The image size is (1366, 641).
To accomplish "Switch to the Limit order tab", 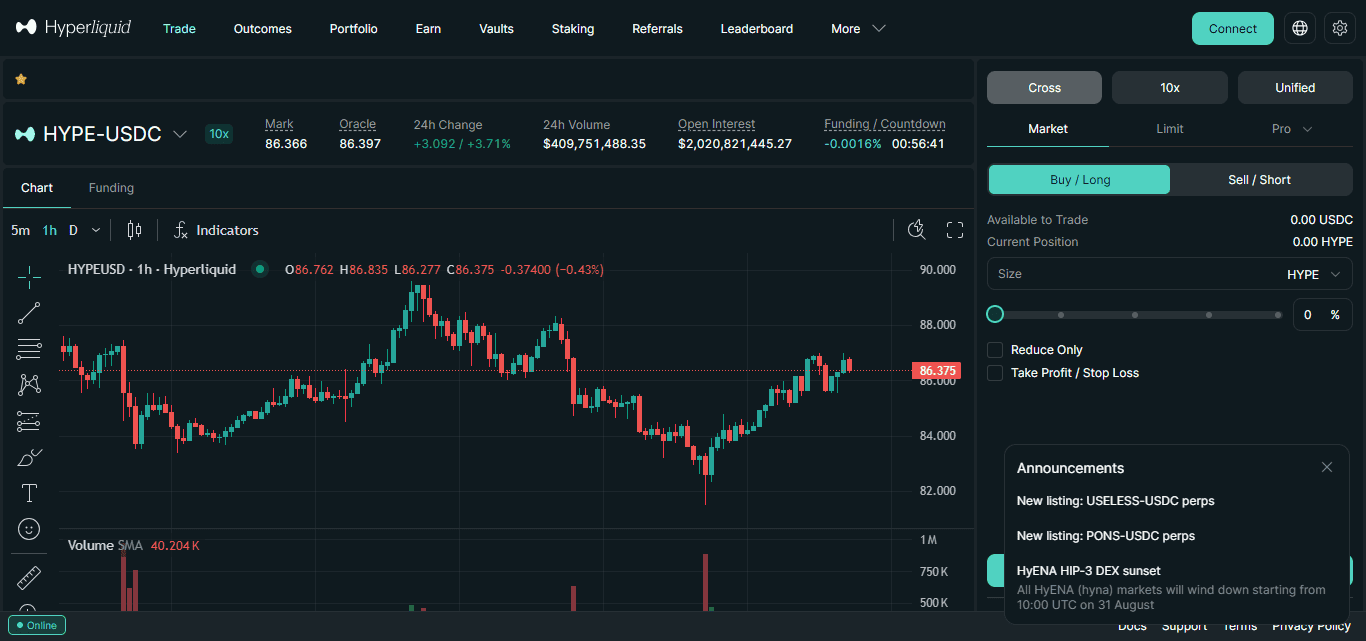I will tap(1170, 129).
